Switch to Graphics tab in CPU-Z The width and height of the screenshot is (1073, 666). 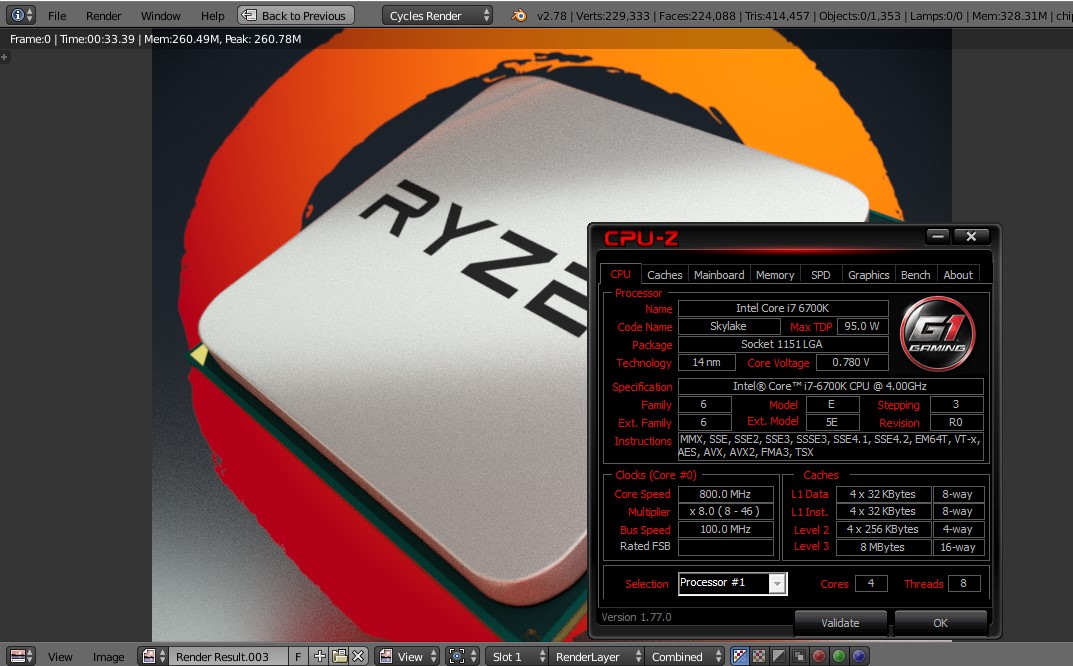click(868, 274)
